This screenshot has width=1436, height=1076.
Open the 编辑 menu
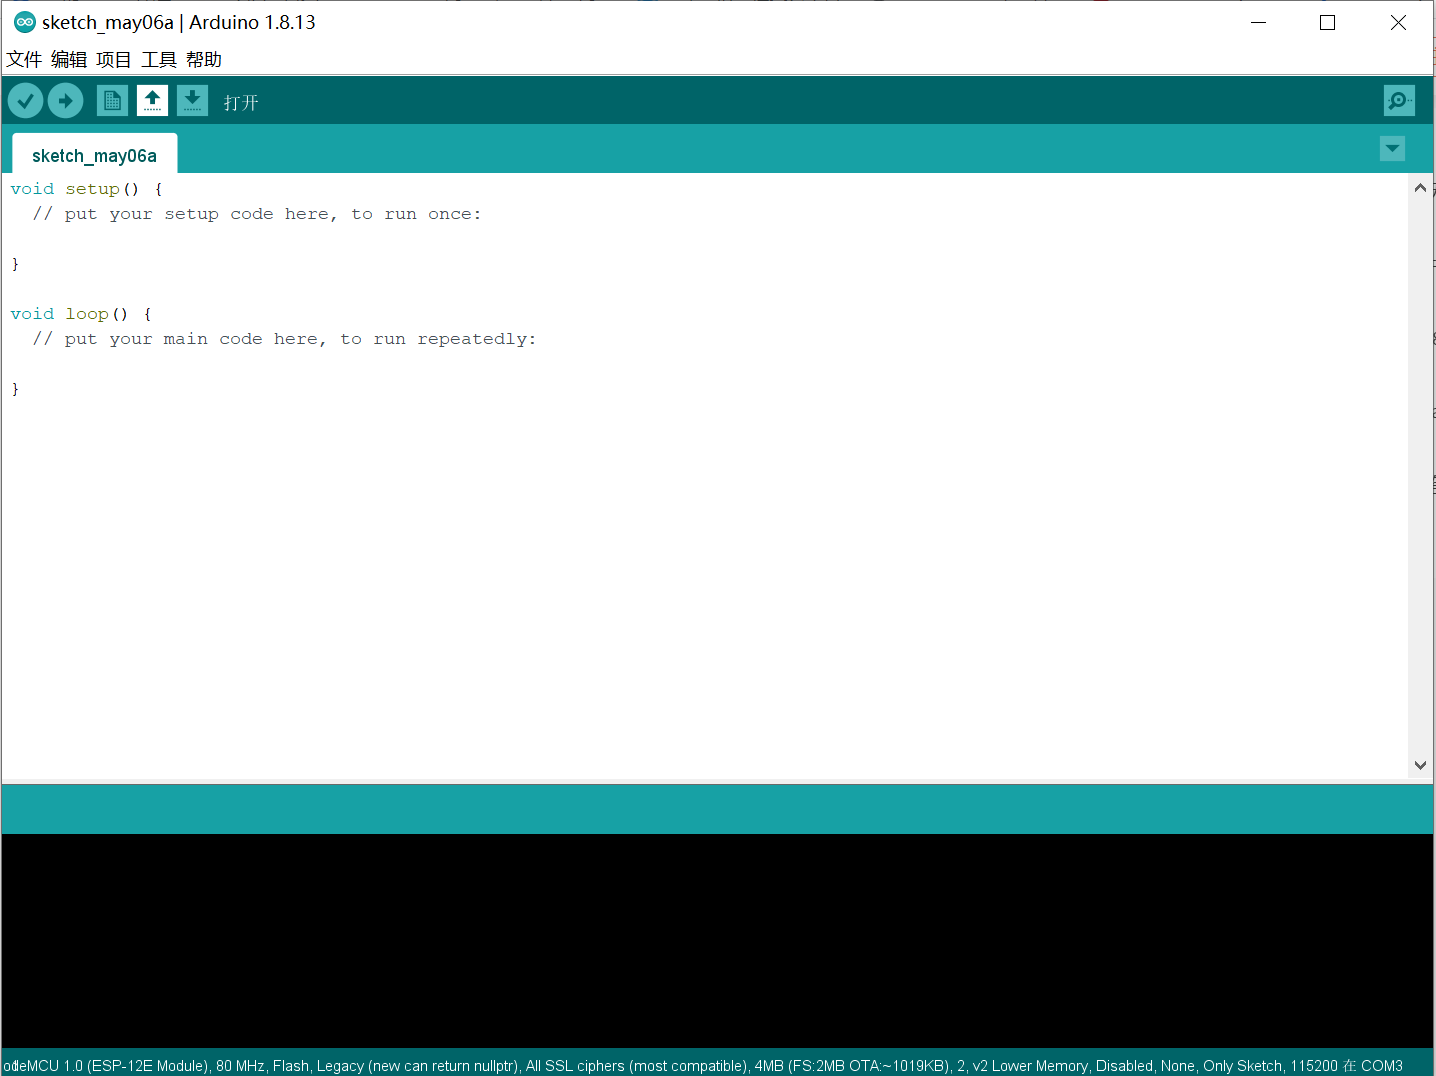click(x=69, y=60)
